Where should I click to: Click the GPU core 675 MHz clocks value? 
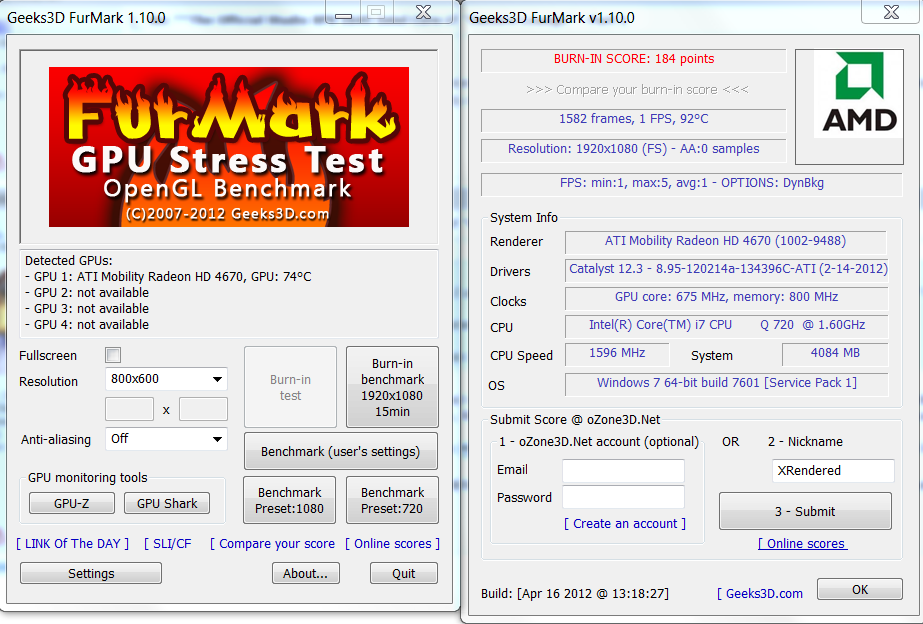727,297
